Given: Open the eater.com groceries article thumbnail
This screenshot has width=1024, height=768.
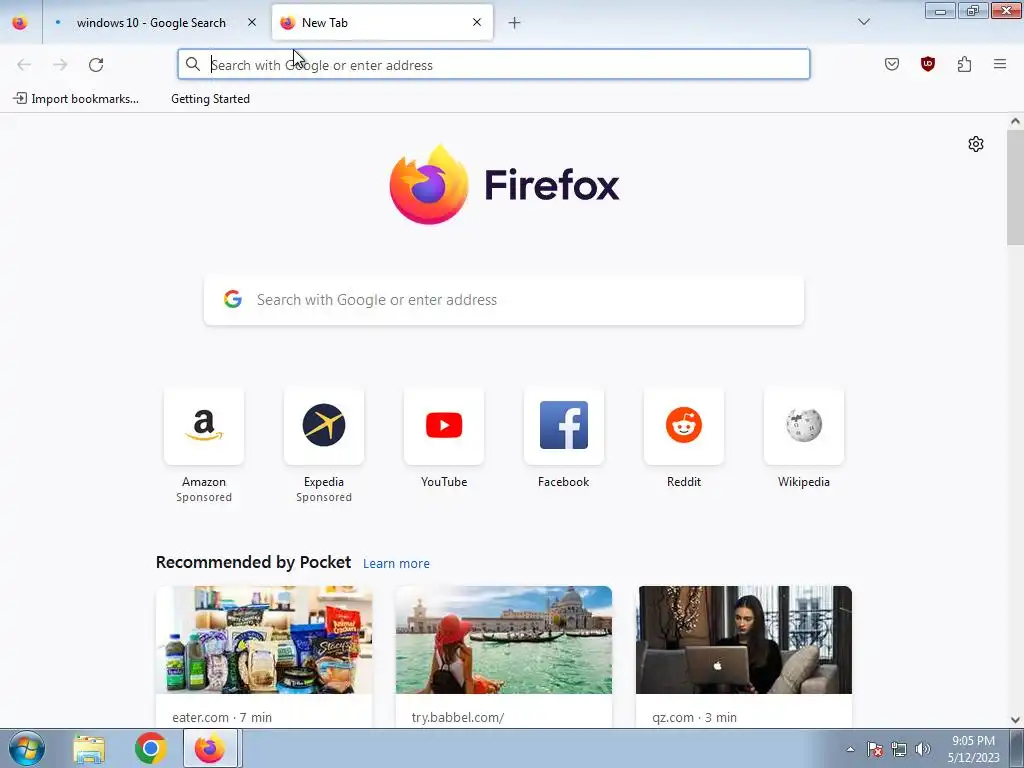Looking at the screenshot, I should [264, 640].
